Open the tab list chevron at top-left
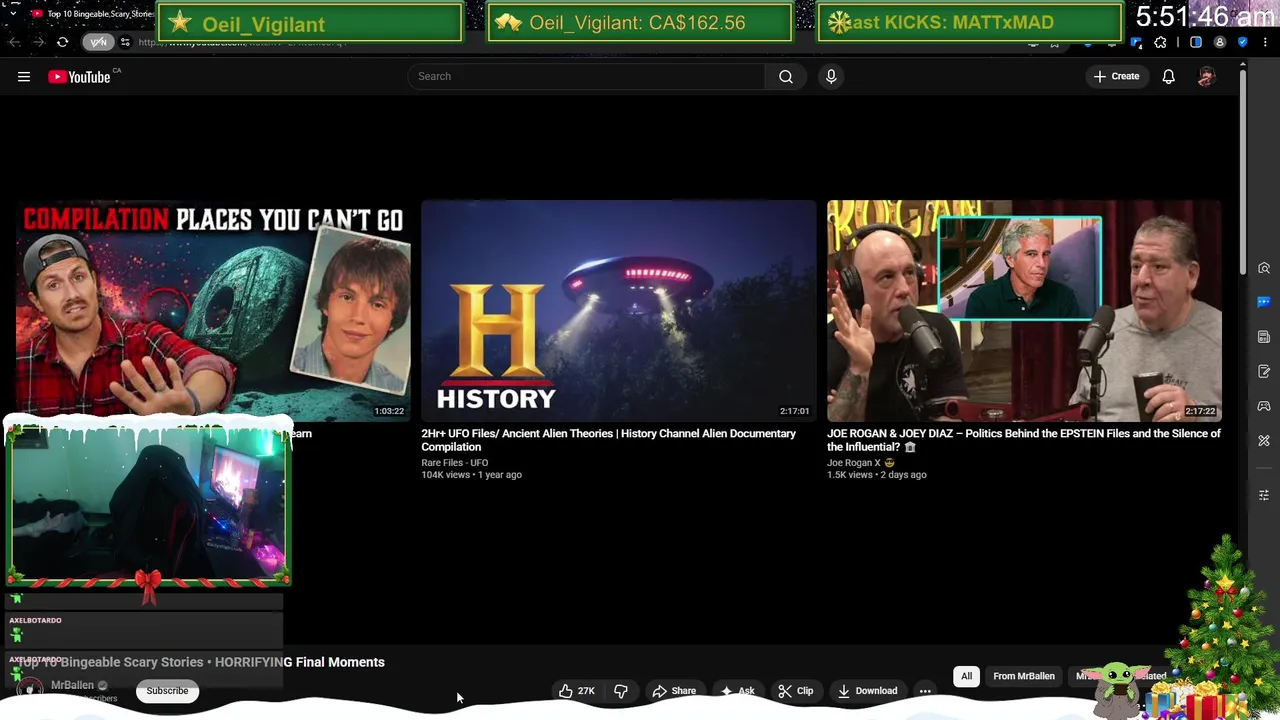Screen dimensions: 1280x720 13,14
